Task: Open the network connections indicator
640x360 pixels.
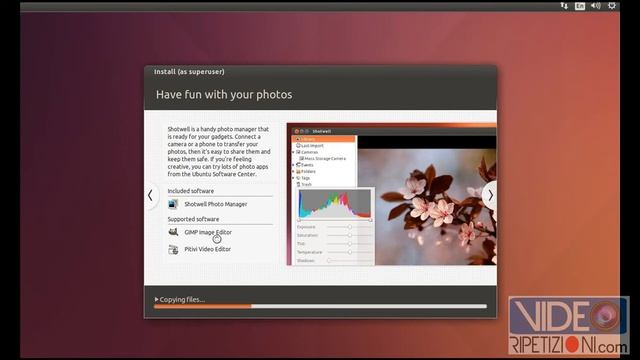Action: 564,6
